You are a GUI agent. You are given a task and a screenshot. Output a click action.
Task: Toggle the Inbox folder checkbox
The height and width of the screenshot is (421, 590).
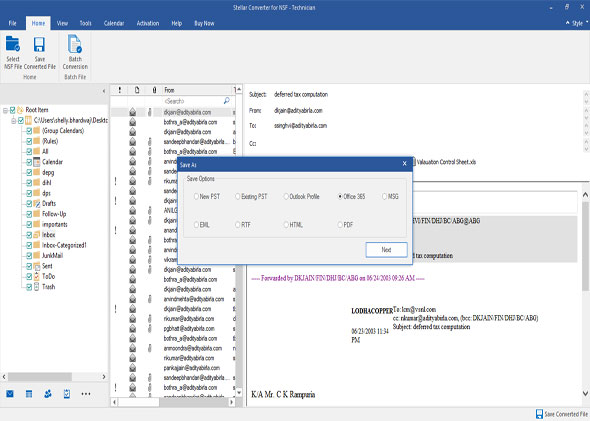click(x=29, y=235)
